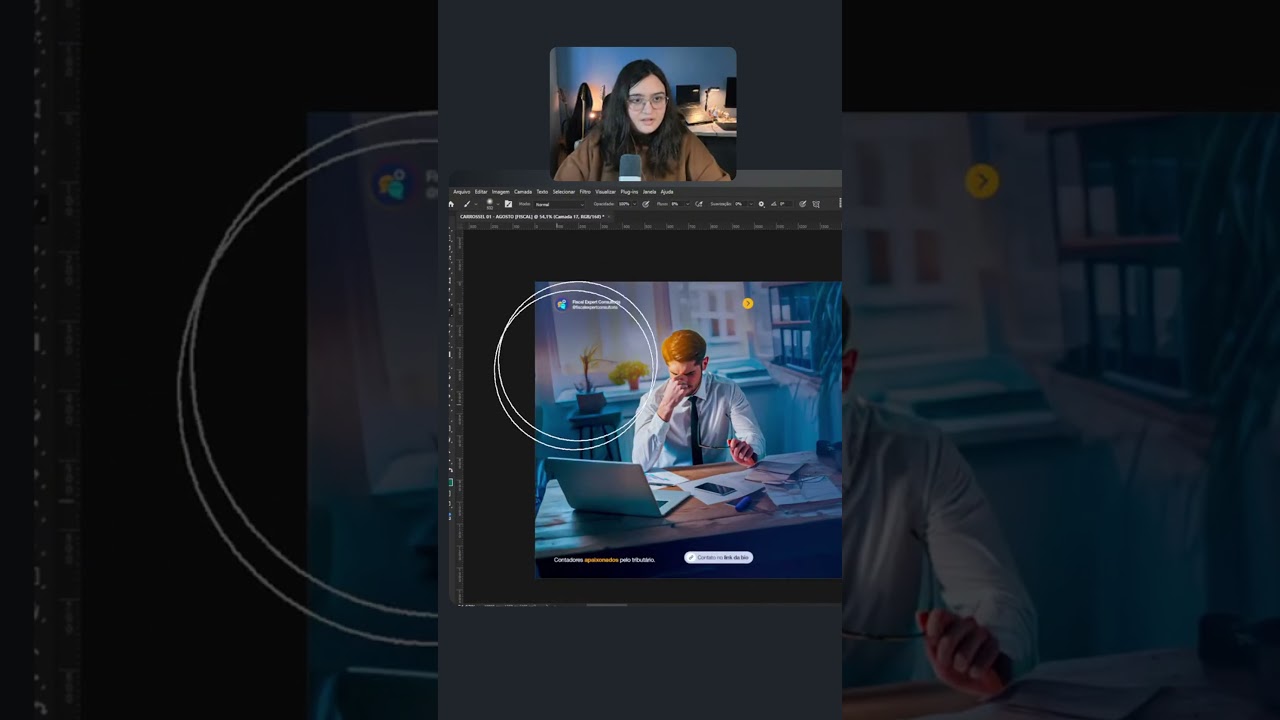1280x720 pixels.
Task: Click the Suavização value field
Action: [741, 204]
